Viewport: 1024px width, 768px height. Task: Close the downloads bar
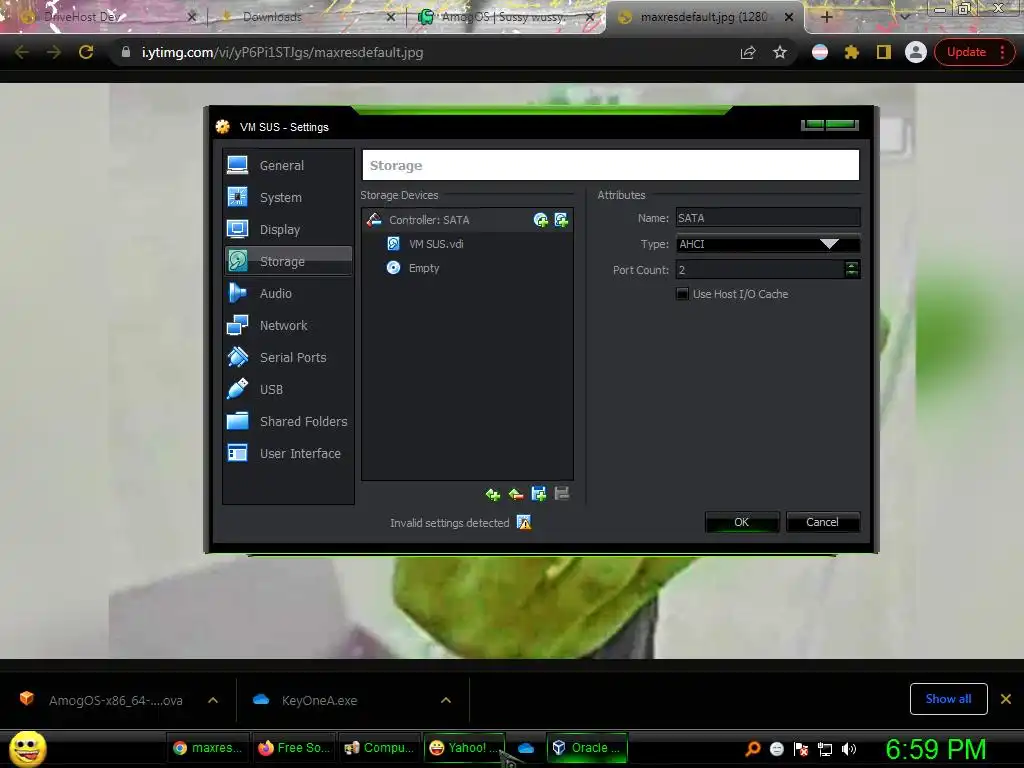point(1006,699)
